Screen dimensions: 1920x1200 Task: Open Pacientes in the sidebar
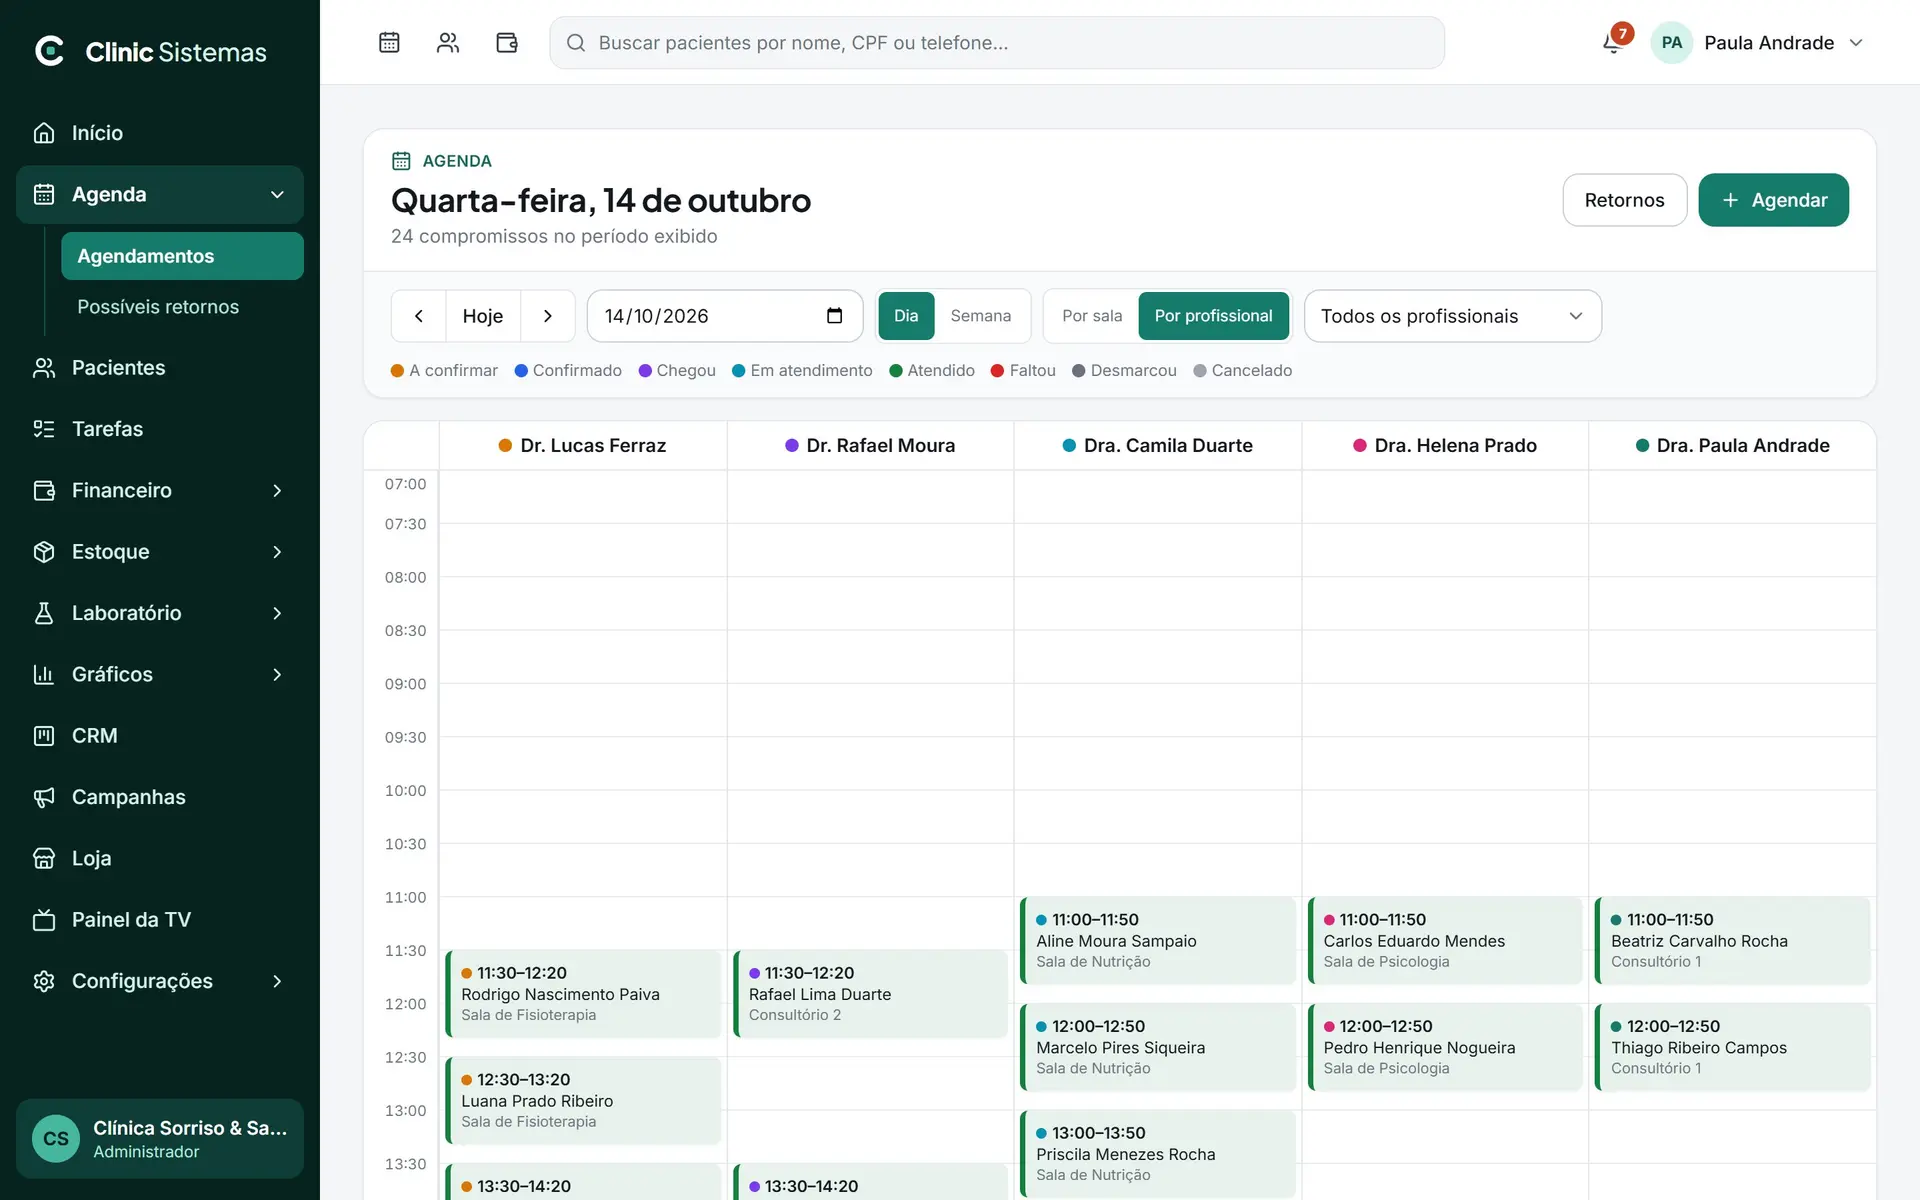click(160, 368)
